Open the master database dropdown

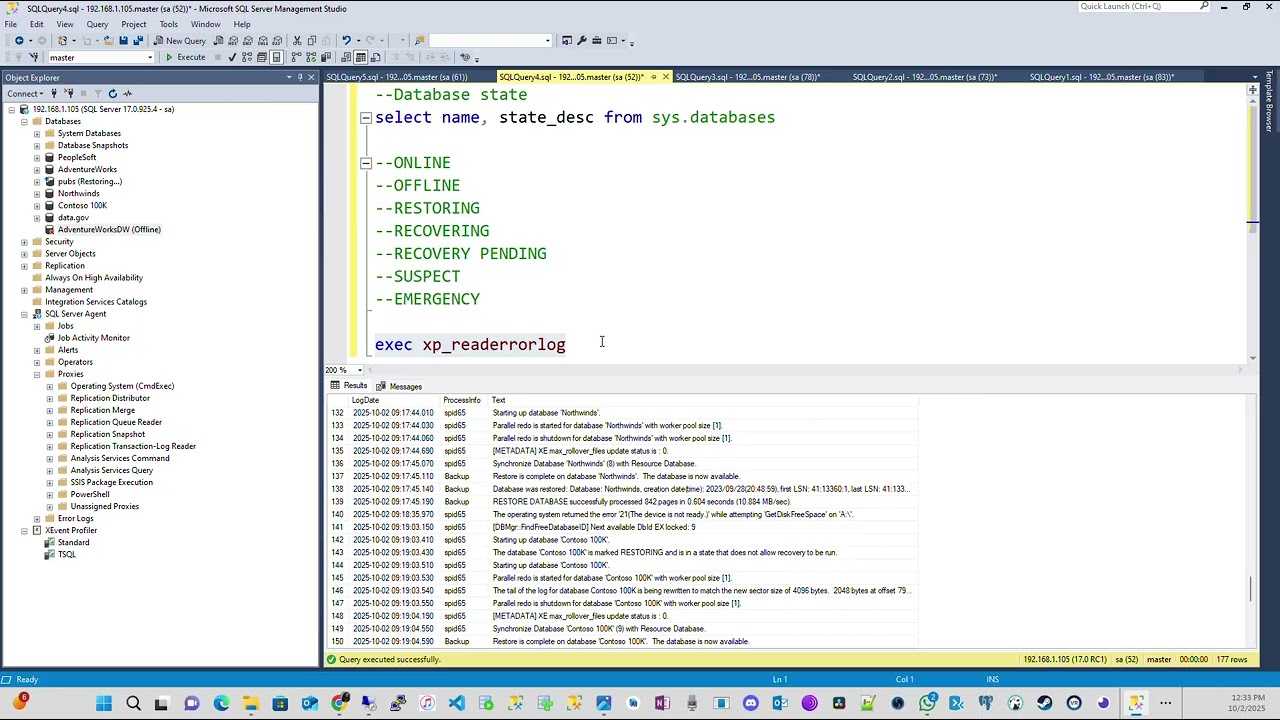pyautogui.click(x=150, y=57)
